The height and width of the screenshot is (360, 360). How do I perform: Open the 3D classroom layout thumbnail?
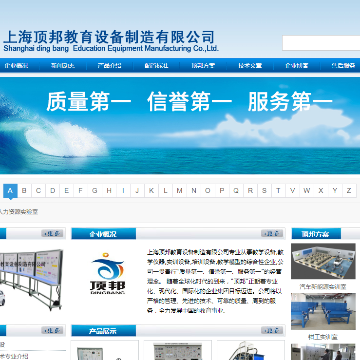[323, 261]
